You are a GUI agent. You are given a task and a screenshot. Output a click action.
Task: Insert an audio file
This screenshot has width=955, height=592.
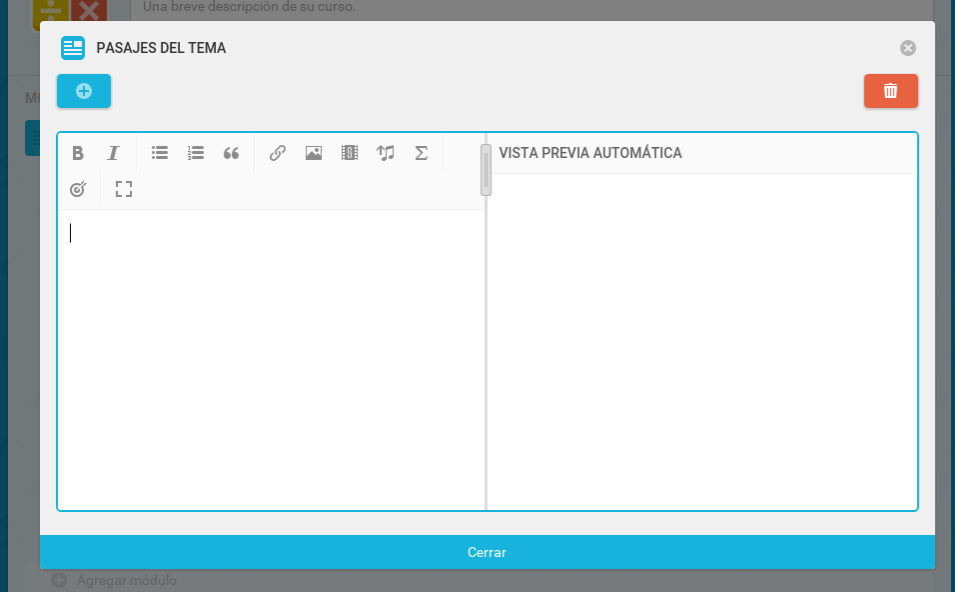(x=386, y=153)
